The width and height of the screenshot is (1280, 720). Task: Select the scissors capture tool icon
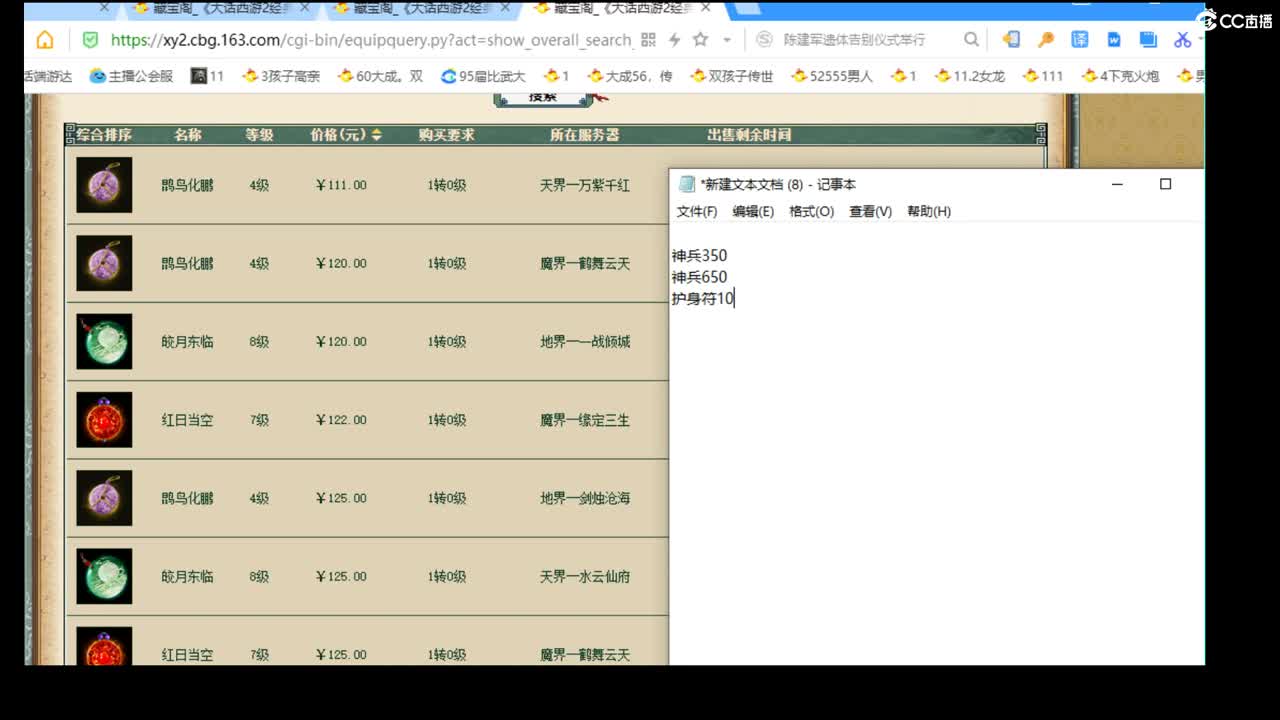point(1182,40)
